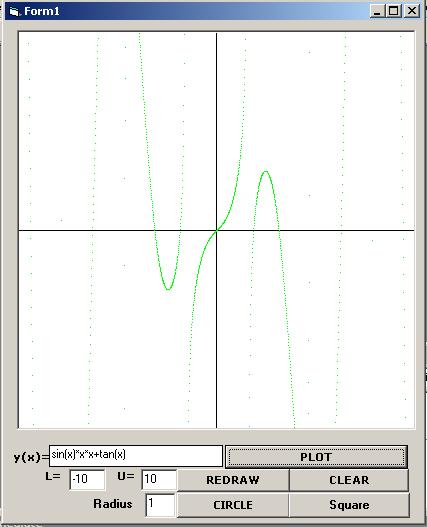Screen dimensions: 427x527
Task: Close the Form1 window
Action: click(x=412, y=11)
